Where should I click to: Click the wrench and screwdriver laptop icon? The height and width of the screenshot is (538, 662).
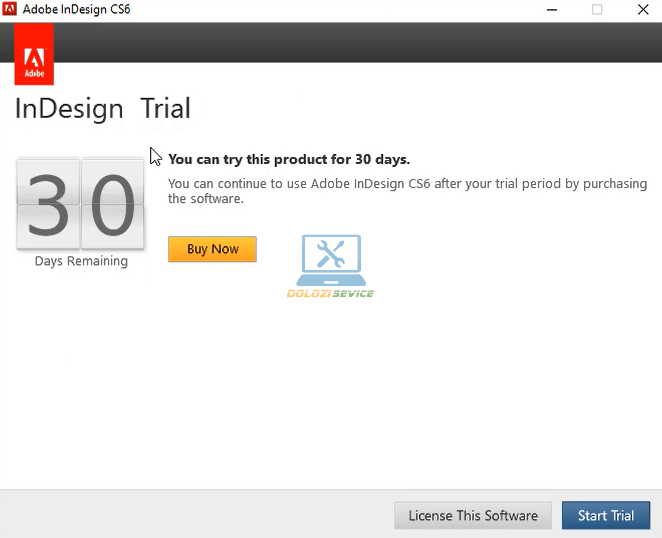[x=330, y=259]
